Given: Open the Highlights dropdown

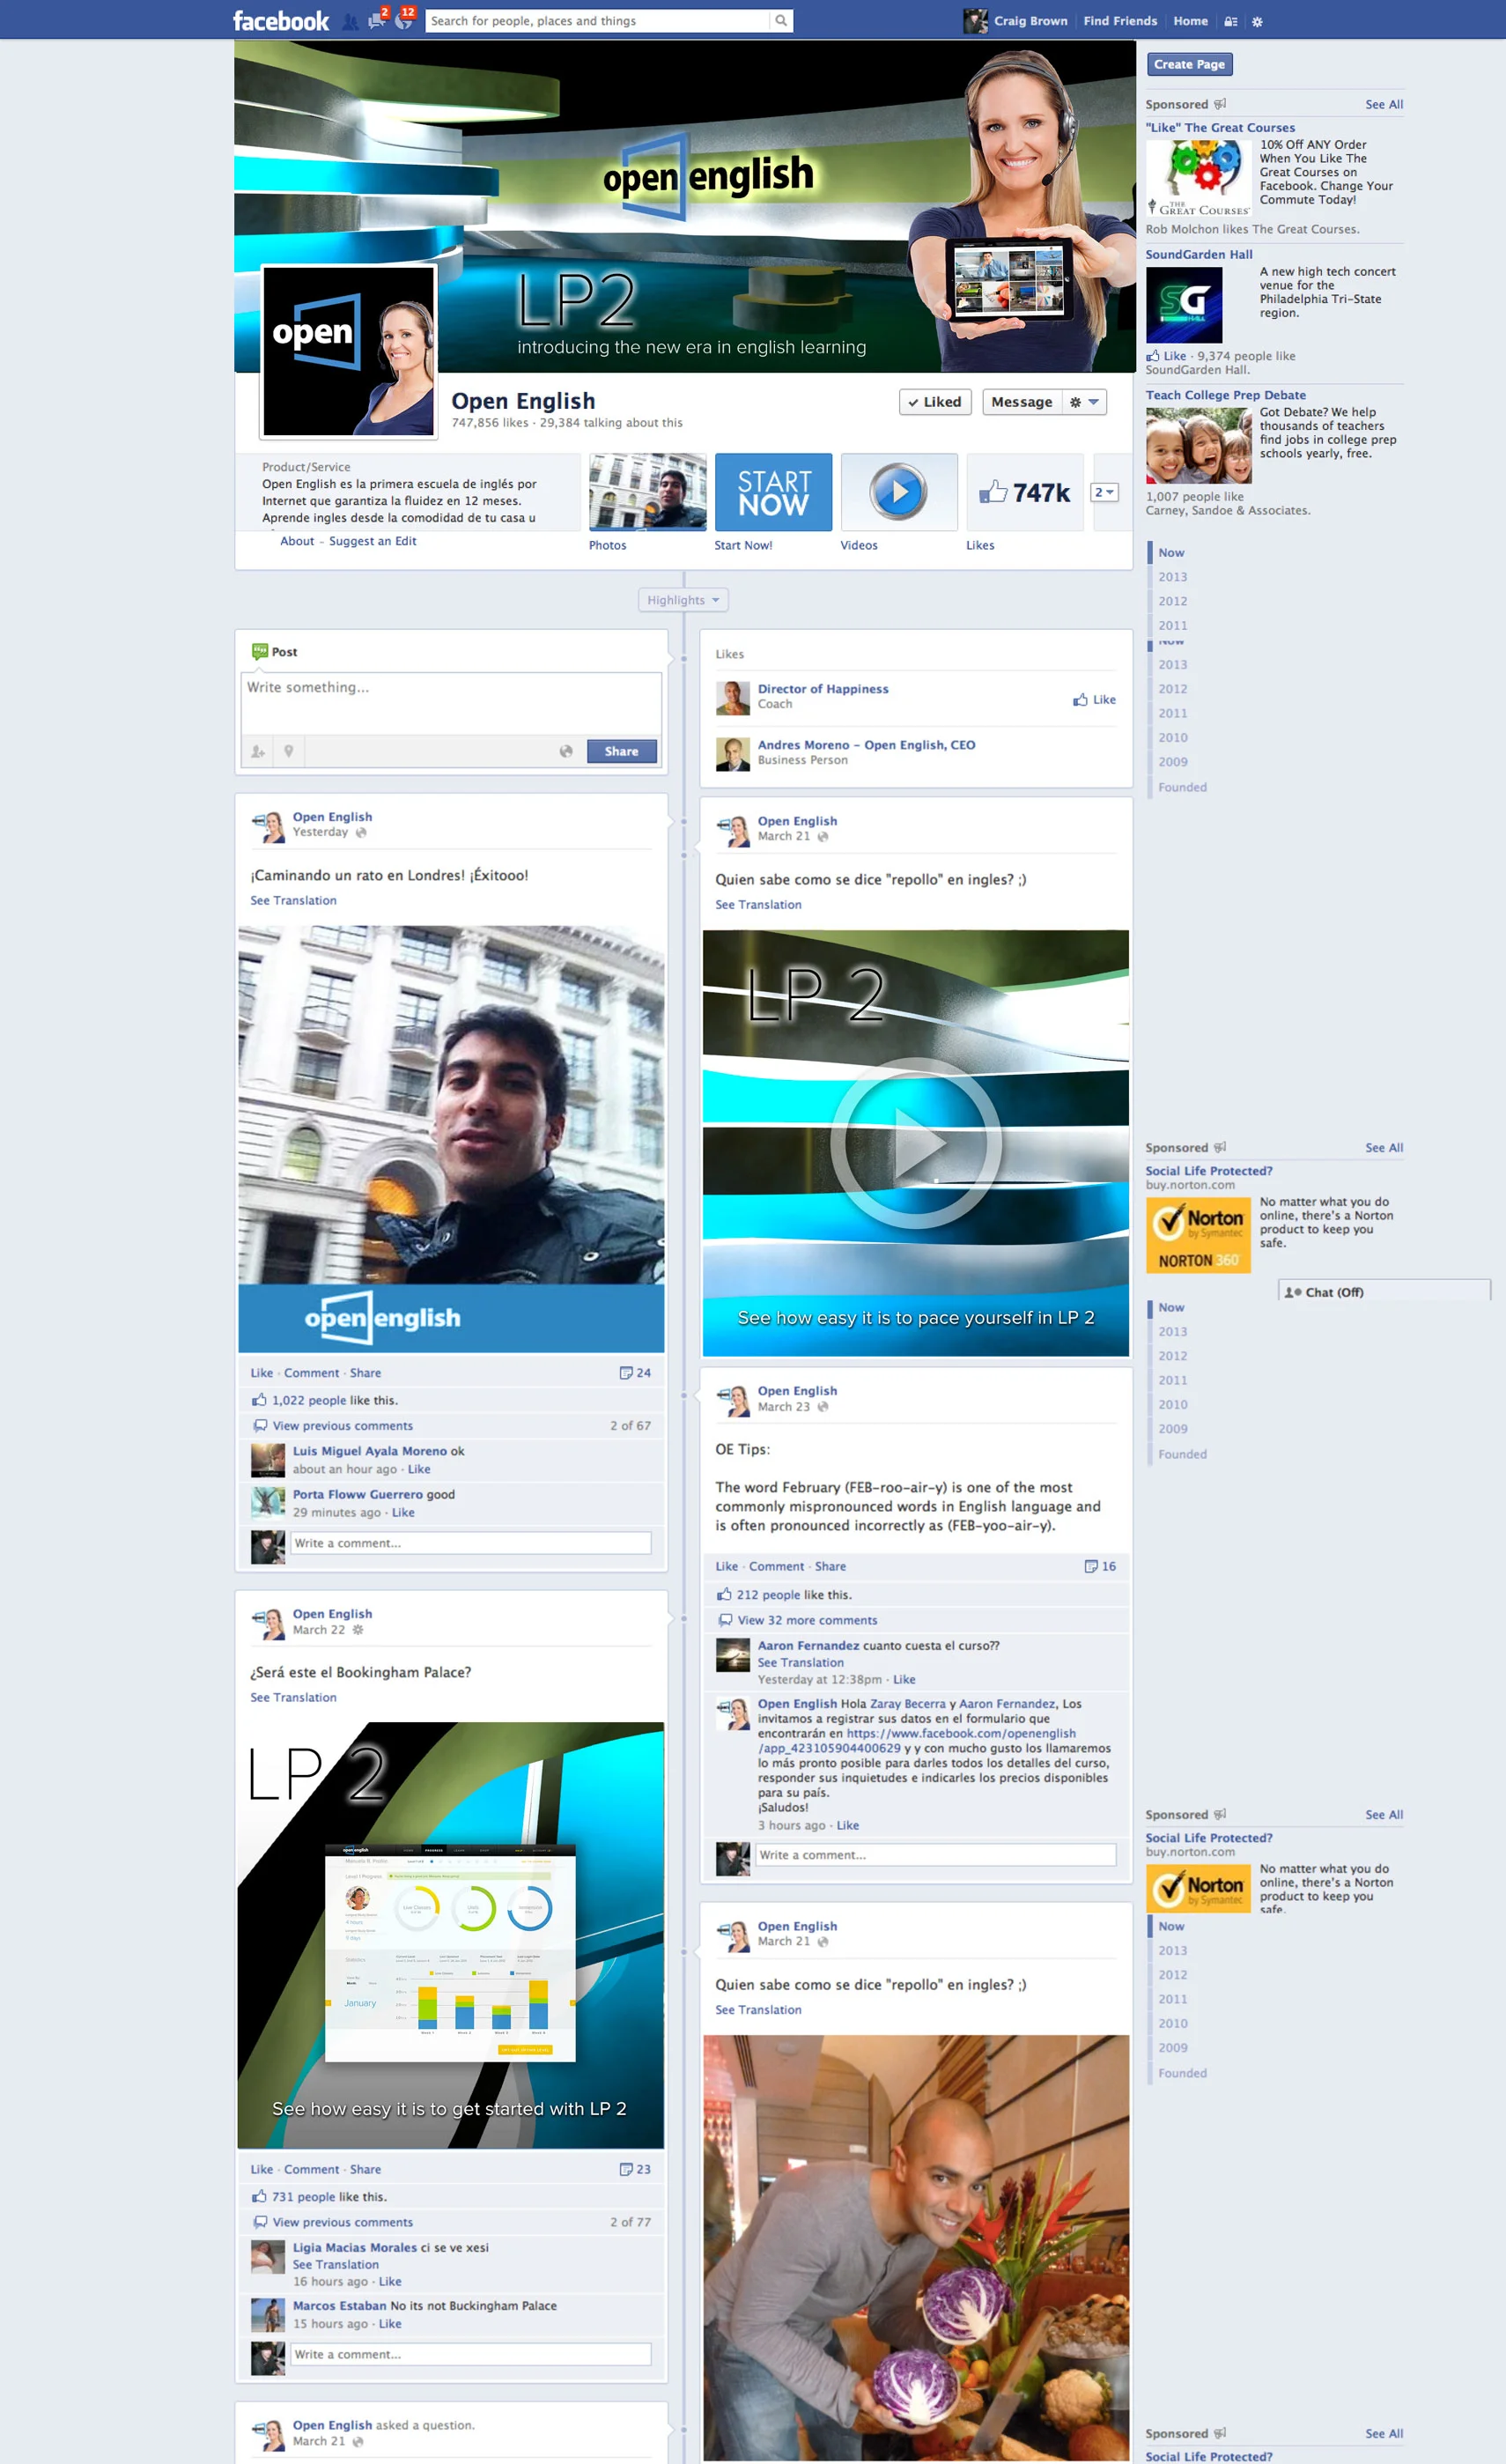Looking at the screenshot, I should click(683, 600).
